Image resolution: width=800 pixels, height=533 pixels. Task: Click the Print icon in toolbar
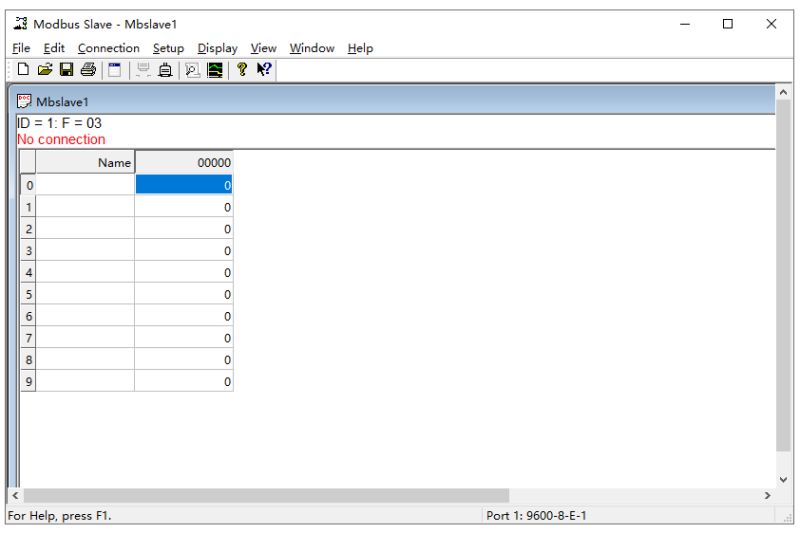[x=88, y=69]
